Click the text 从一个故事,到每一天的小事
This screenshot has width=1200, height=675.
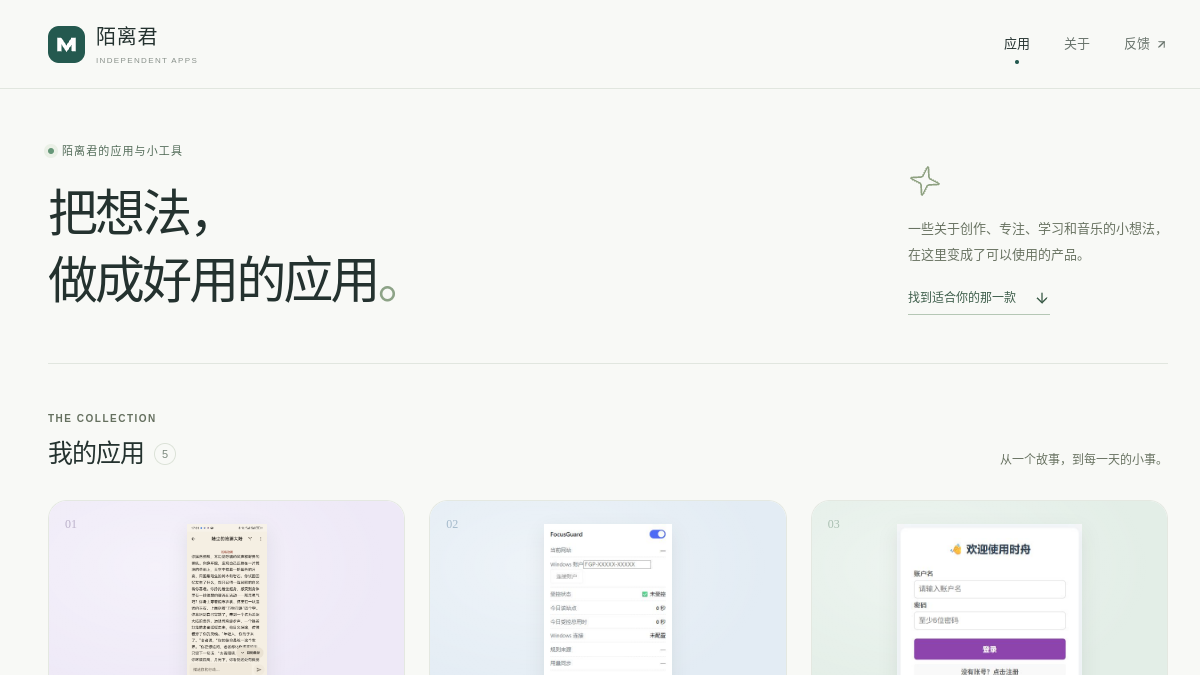[x=1084, y=459]
